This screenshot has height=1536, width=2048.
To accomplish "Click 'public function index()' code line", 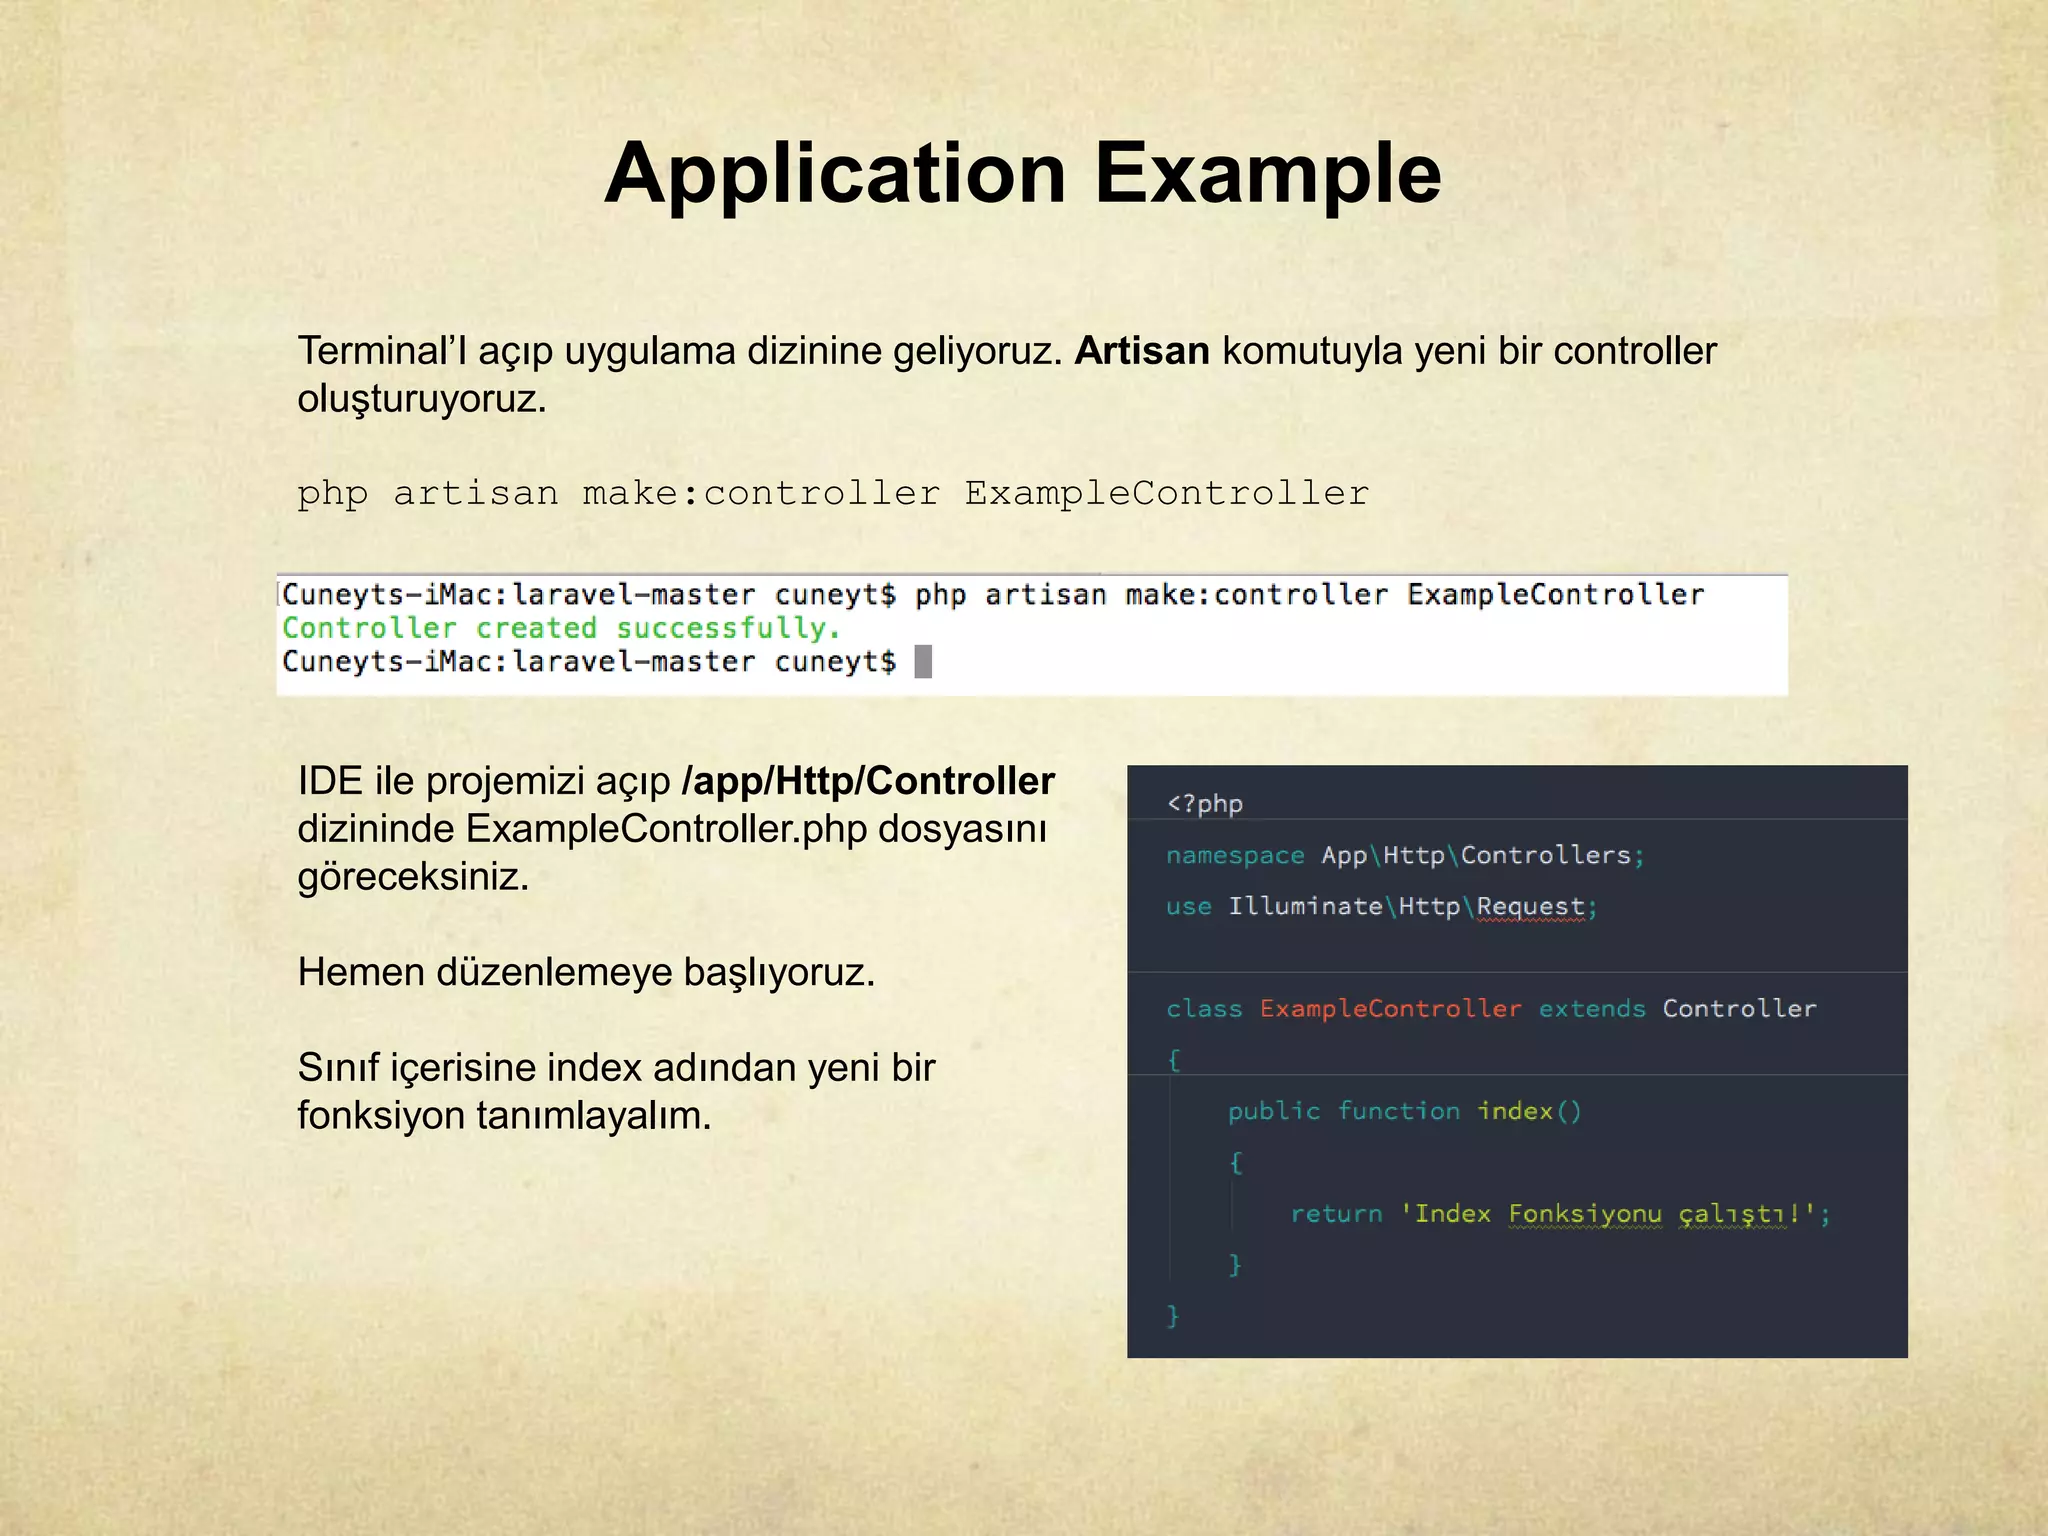I will [x=1405, y=1112].
